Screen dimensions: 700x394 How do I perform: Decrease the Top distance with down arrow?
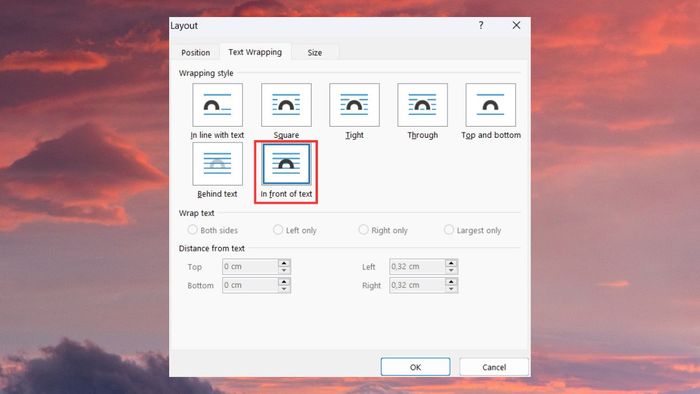(x=284, y=270)
